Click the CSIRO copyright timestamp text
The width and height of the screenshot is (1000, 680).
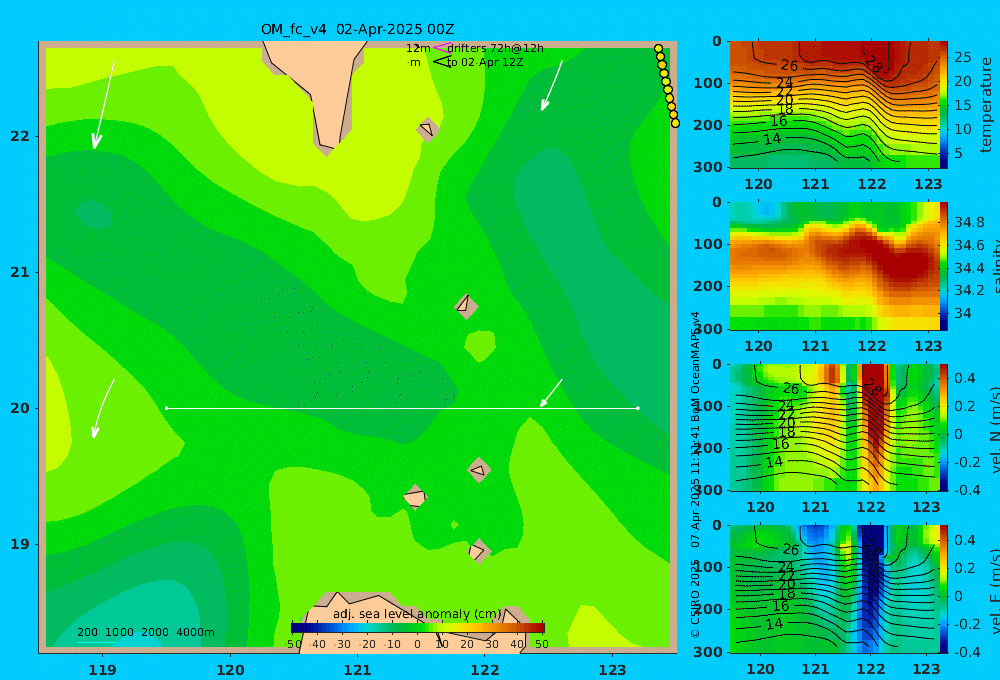(x=695, y=475)
